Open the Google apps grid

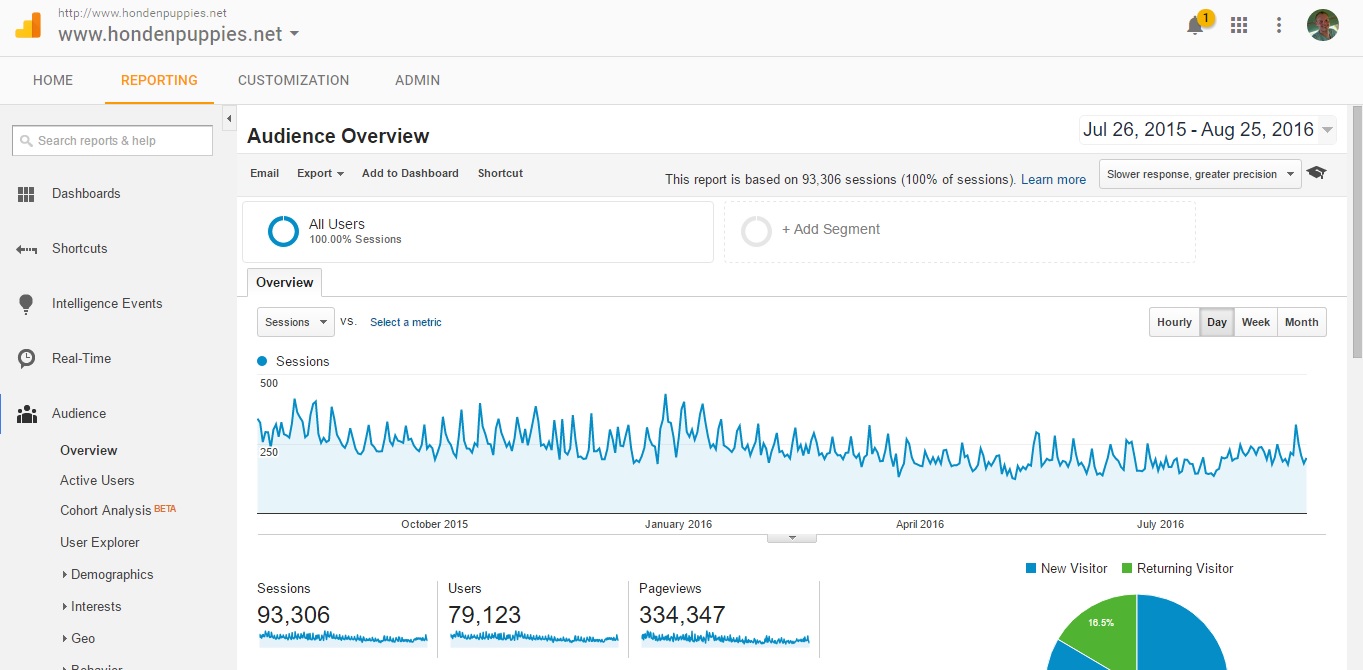click(1239, 26)
